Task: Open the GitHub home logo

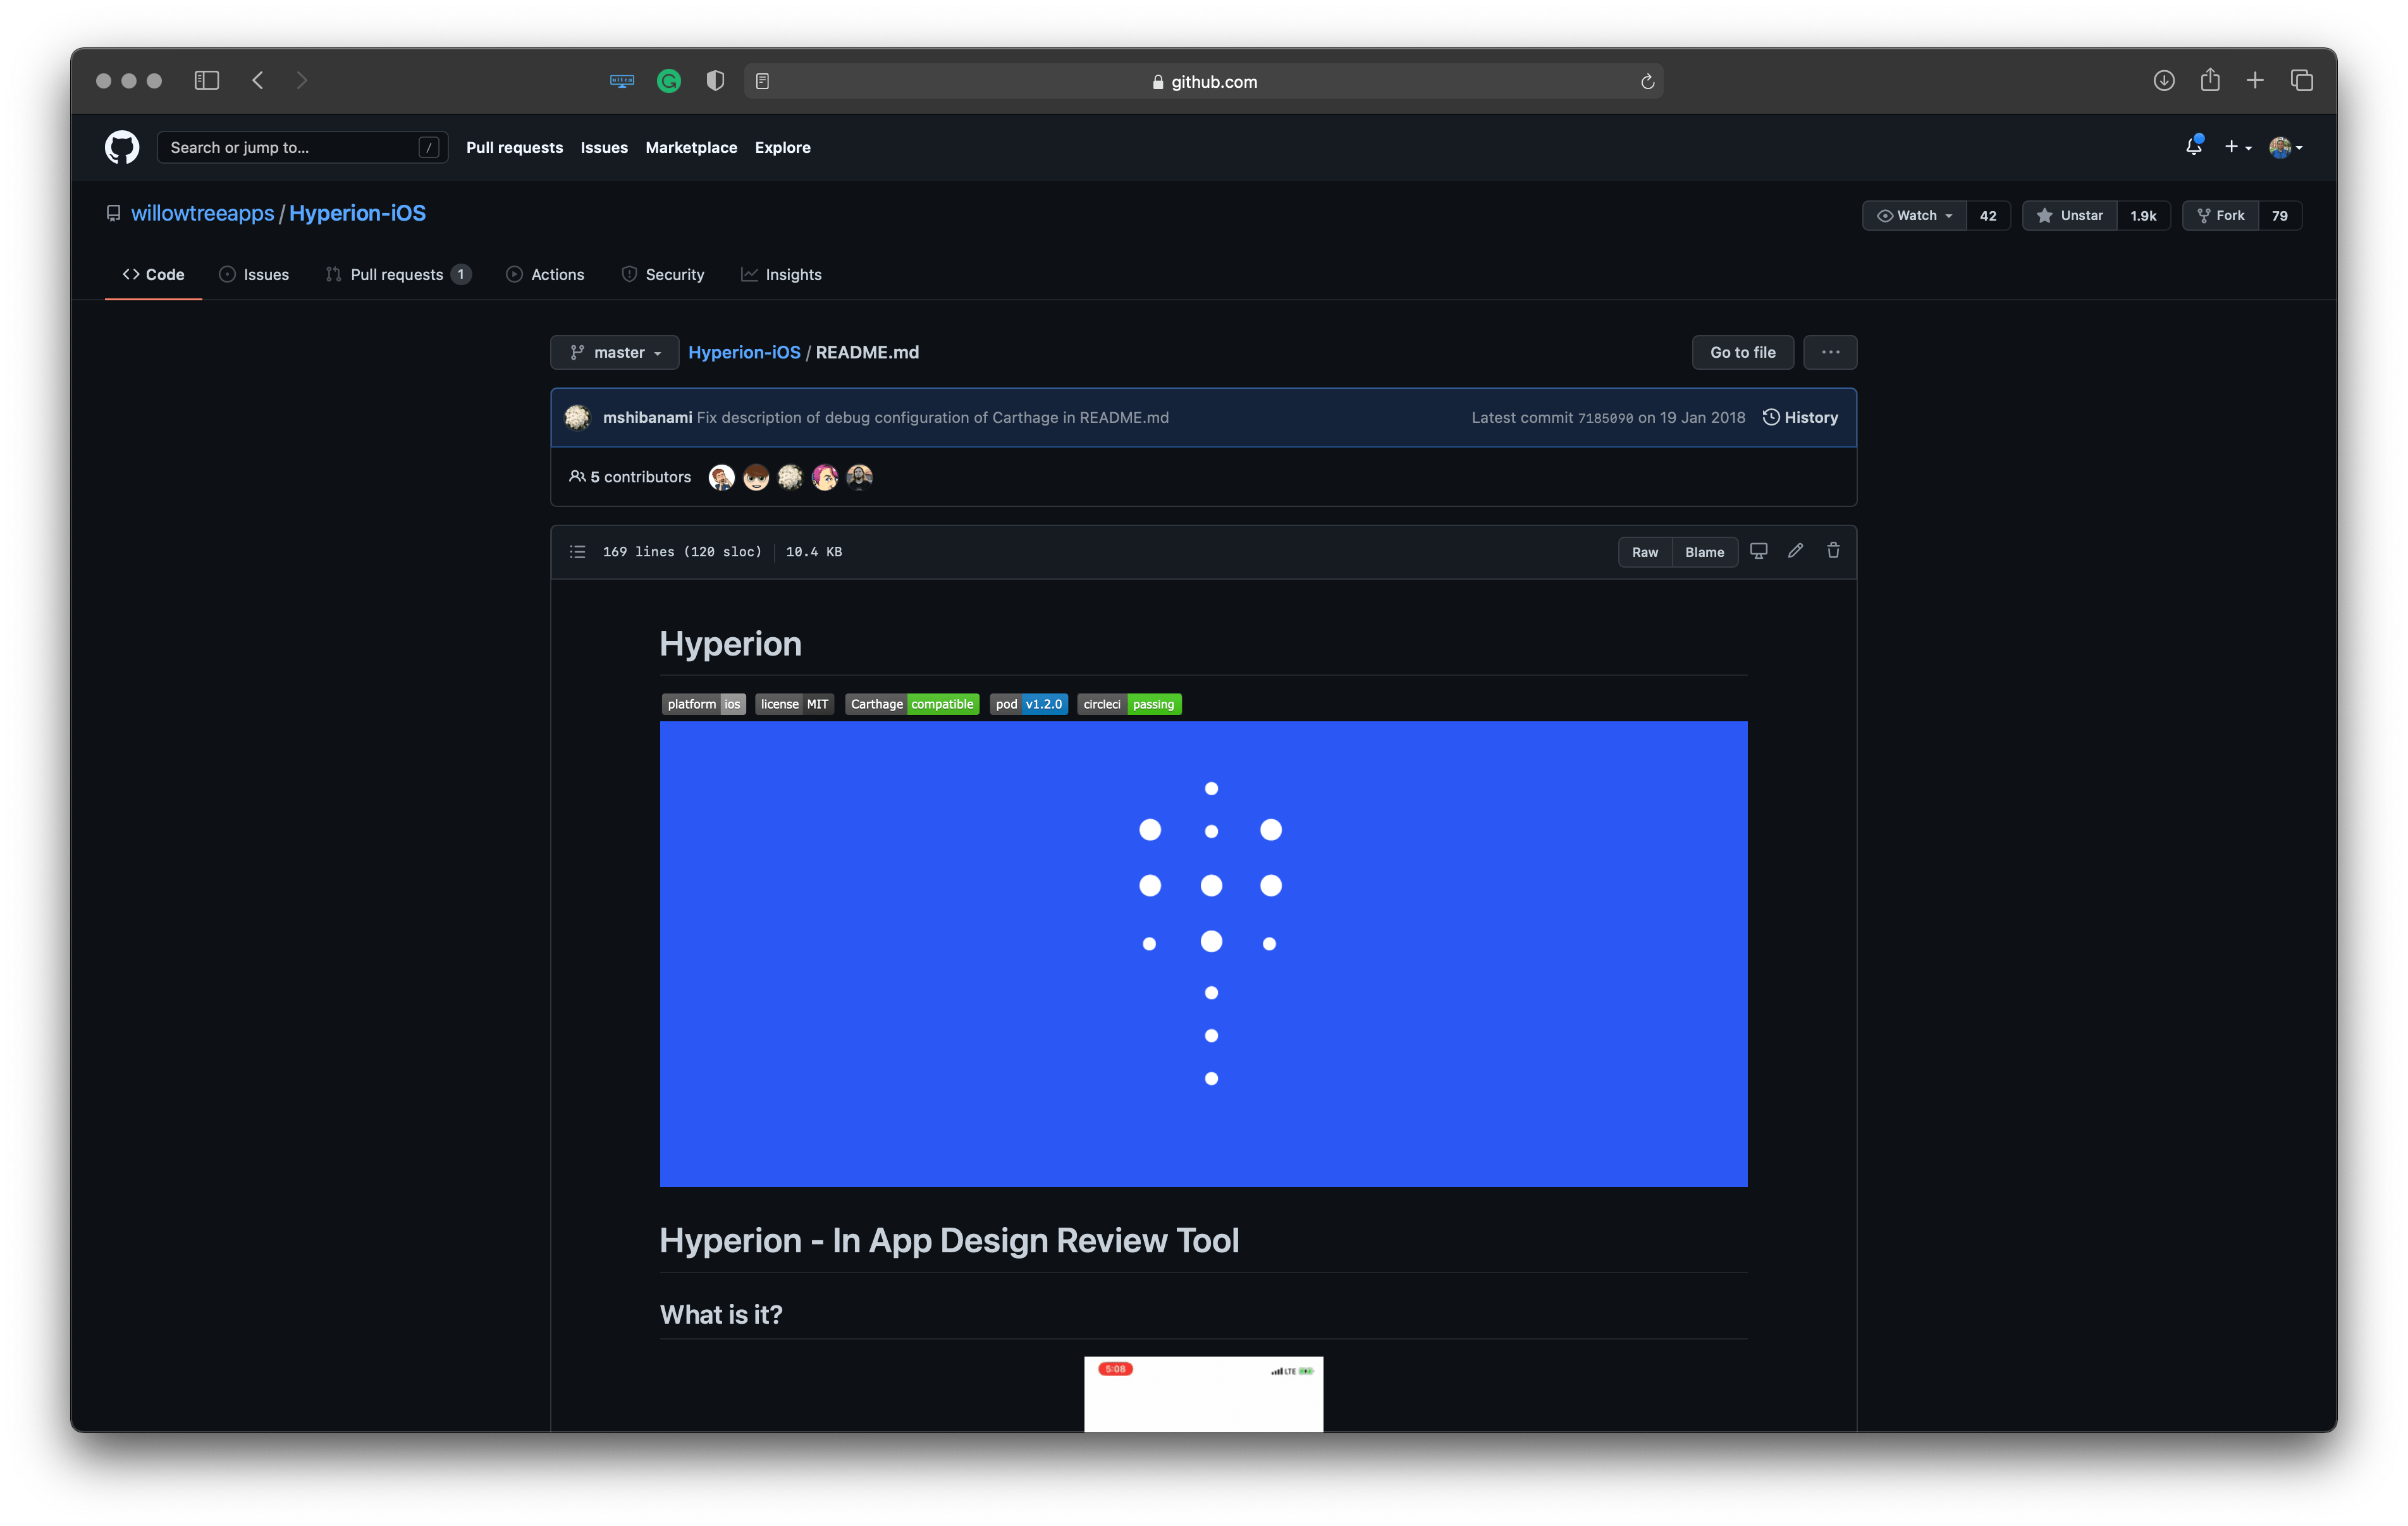Action: [122, 147]
